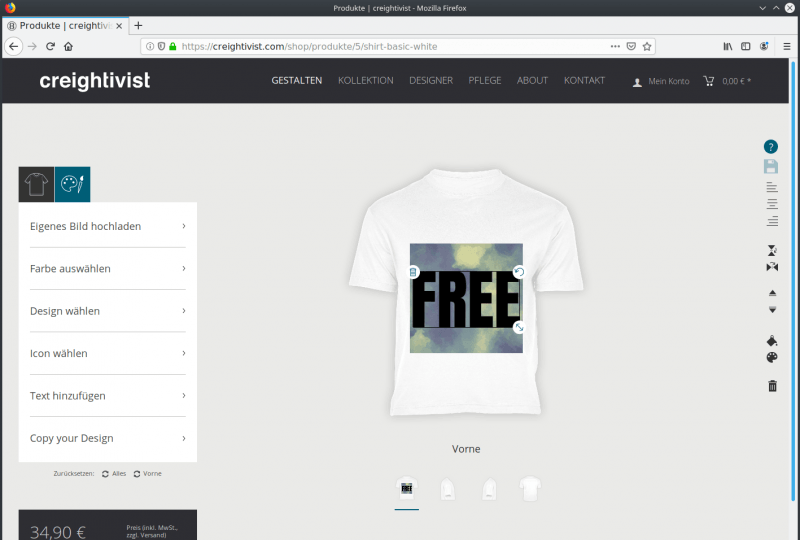Flip the design horizontally icon
This screenshot has width=800, height=540.
pos(772,266)
